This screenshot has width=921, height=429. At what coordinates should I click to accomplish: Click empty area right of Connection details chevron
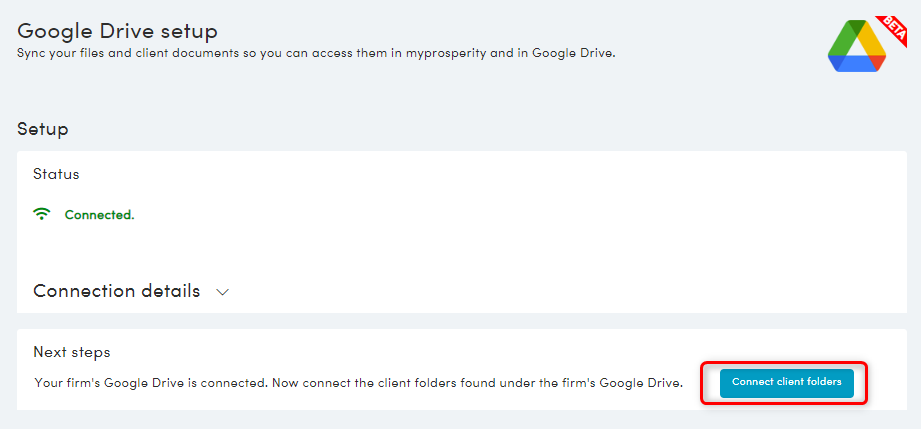[560, 292]
